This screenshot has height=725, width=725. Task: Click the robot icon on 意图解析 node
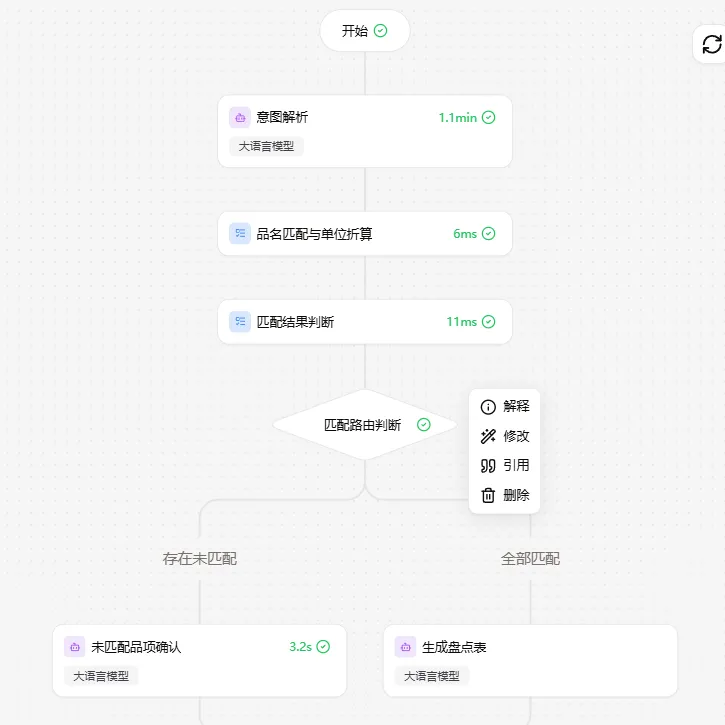[240, 117]
